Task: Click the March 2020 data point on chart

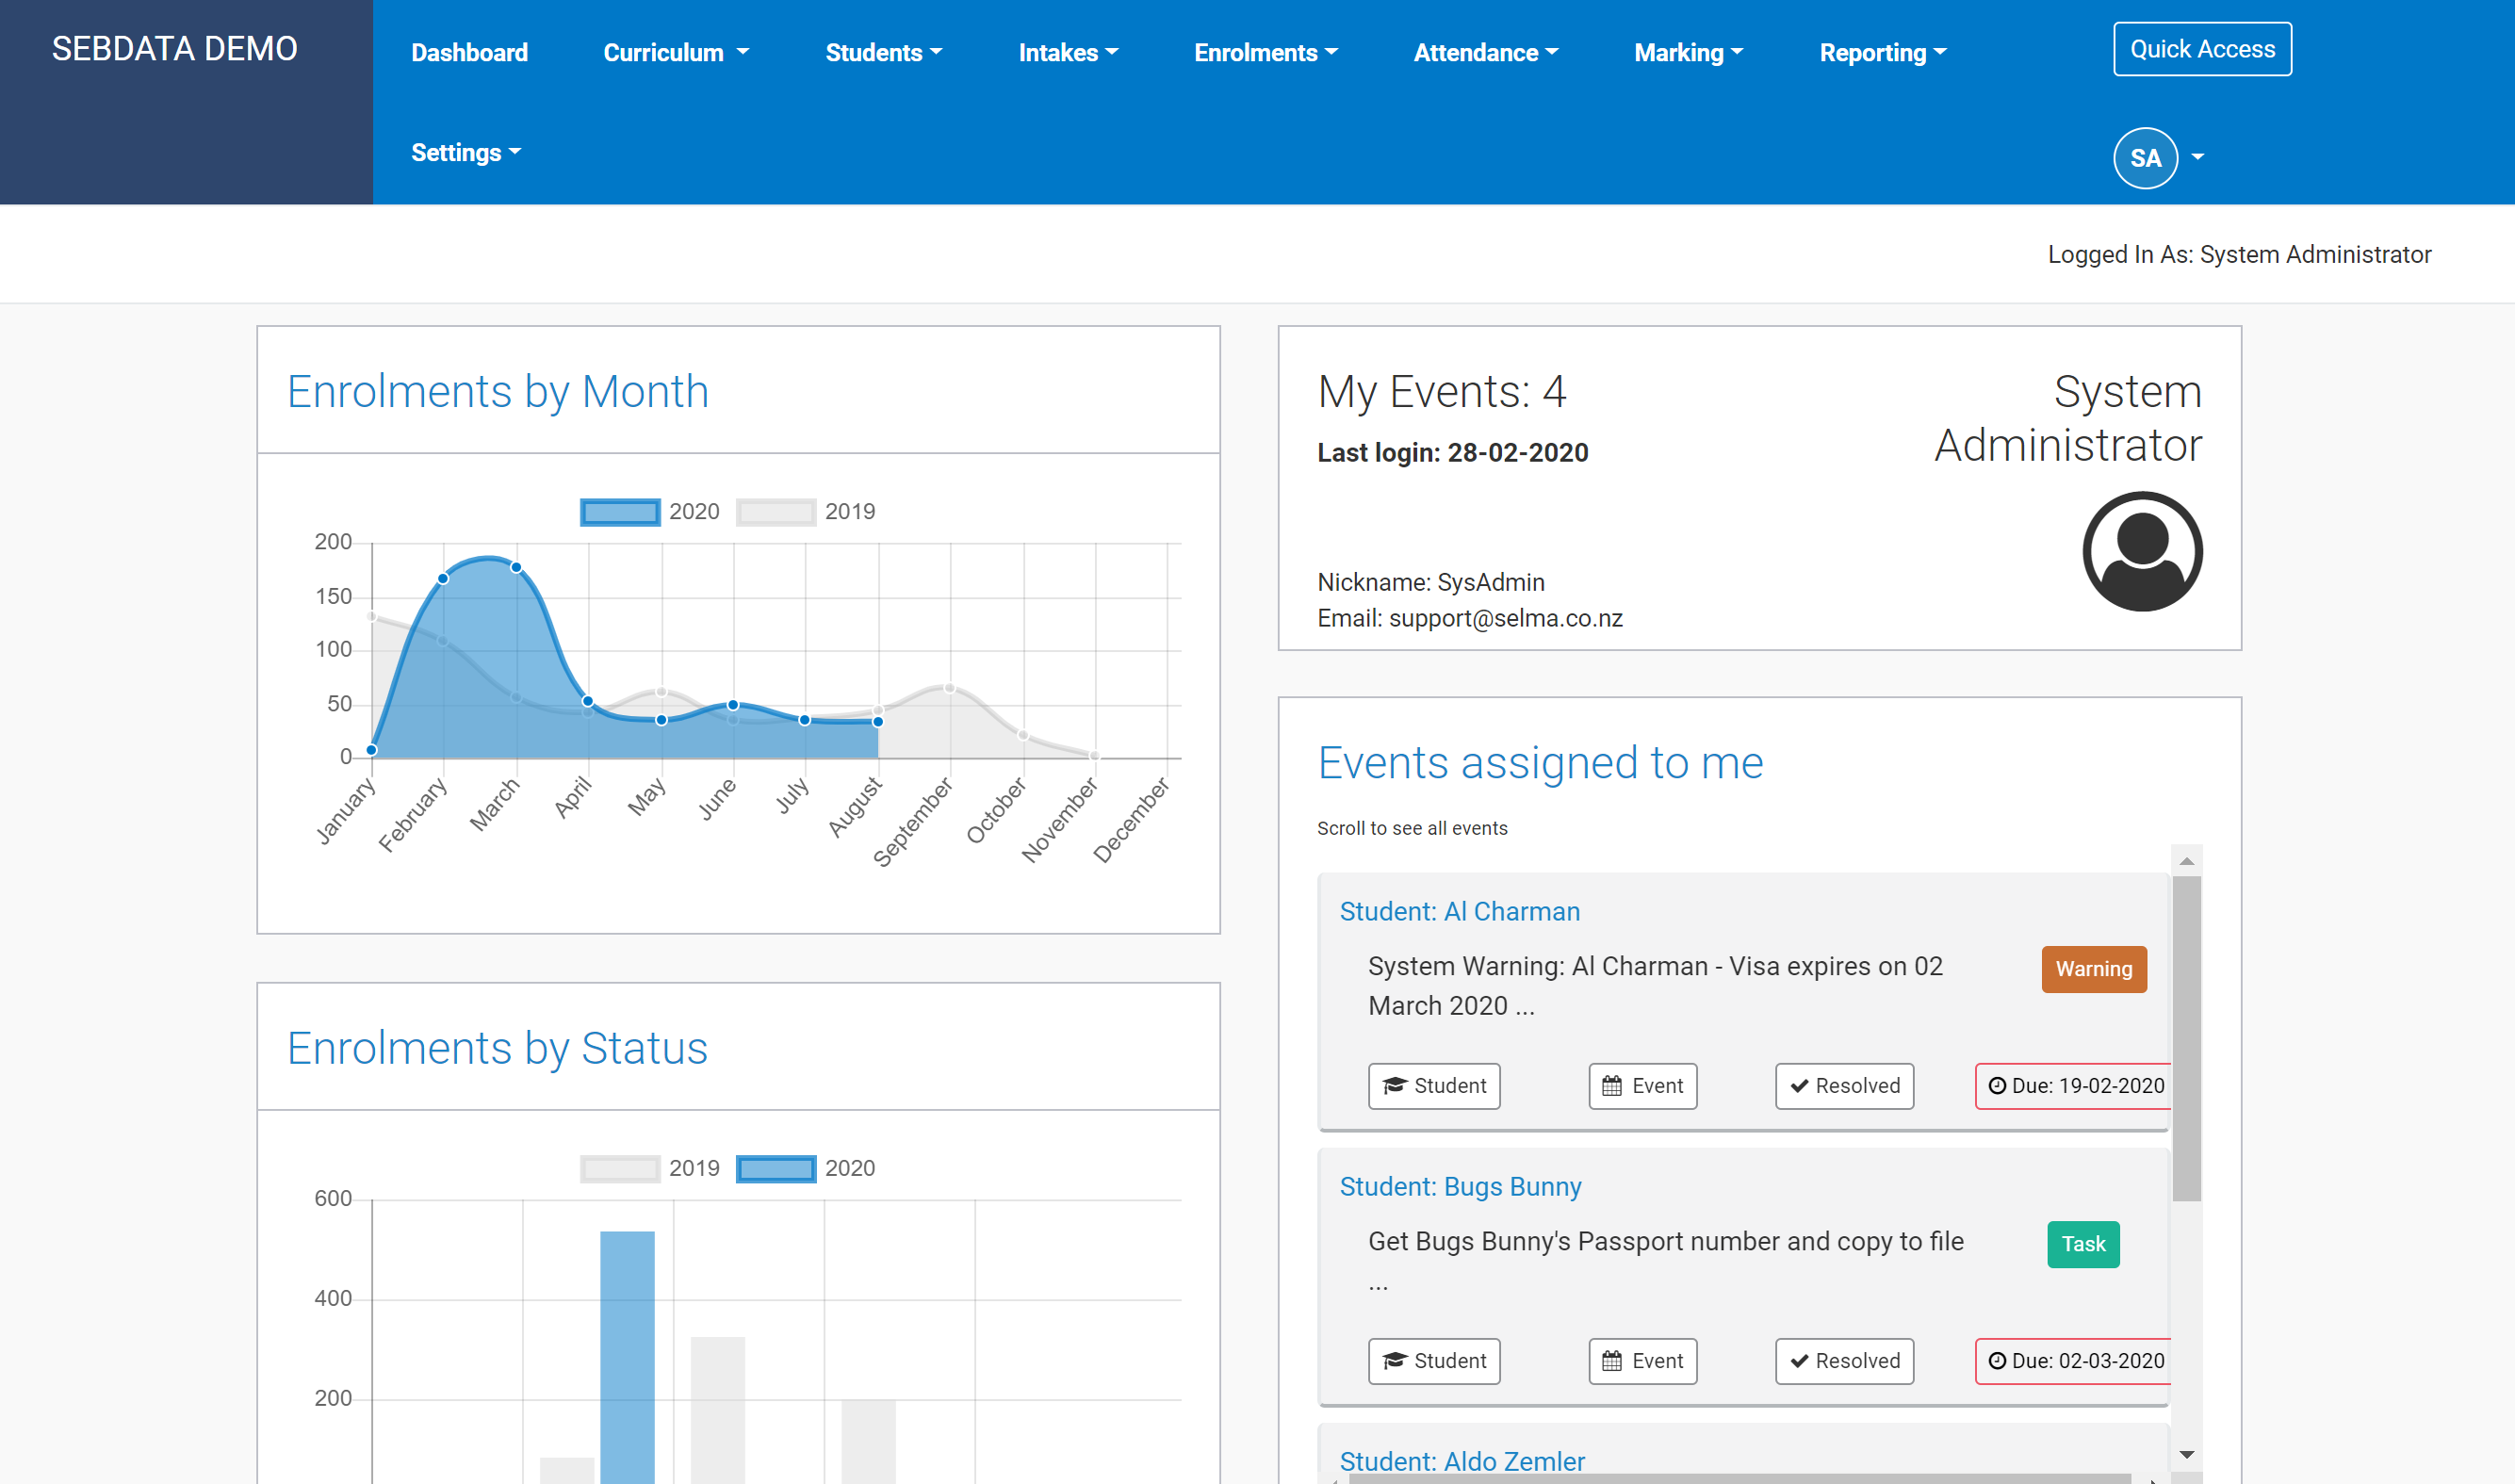Action: tap(516, 567)
